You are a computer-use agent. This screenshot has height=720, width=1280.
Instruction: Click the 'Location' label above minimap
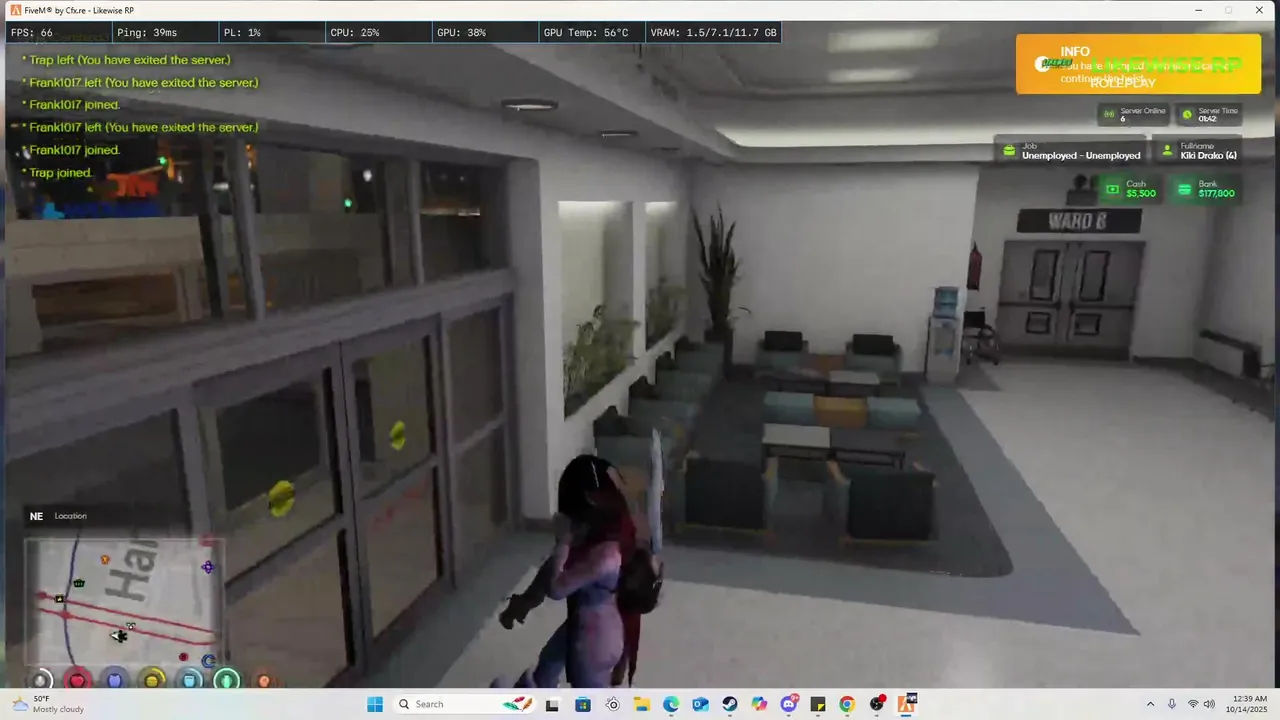tap(70, 516)
